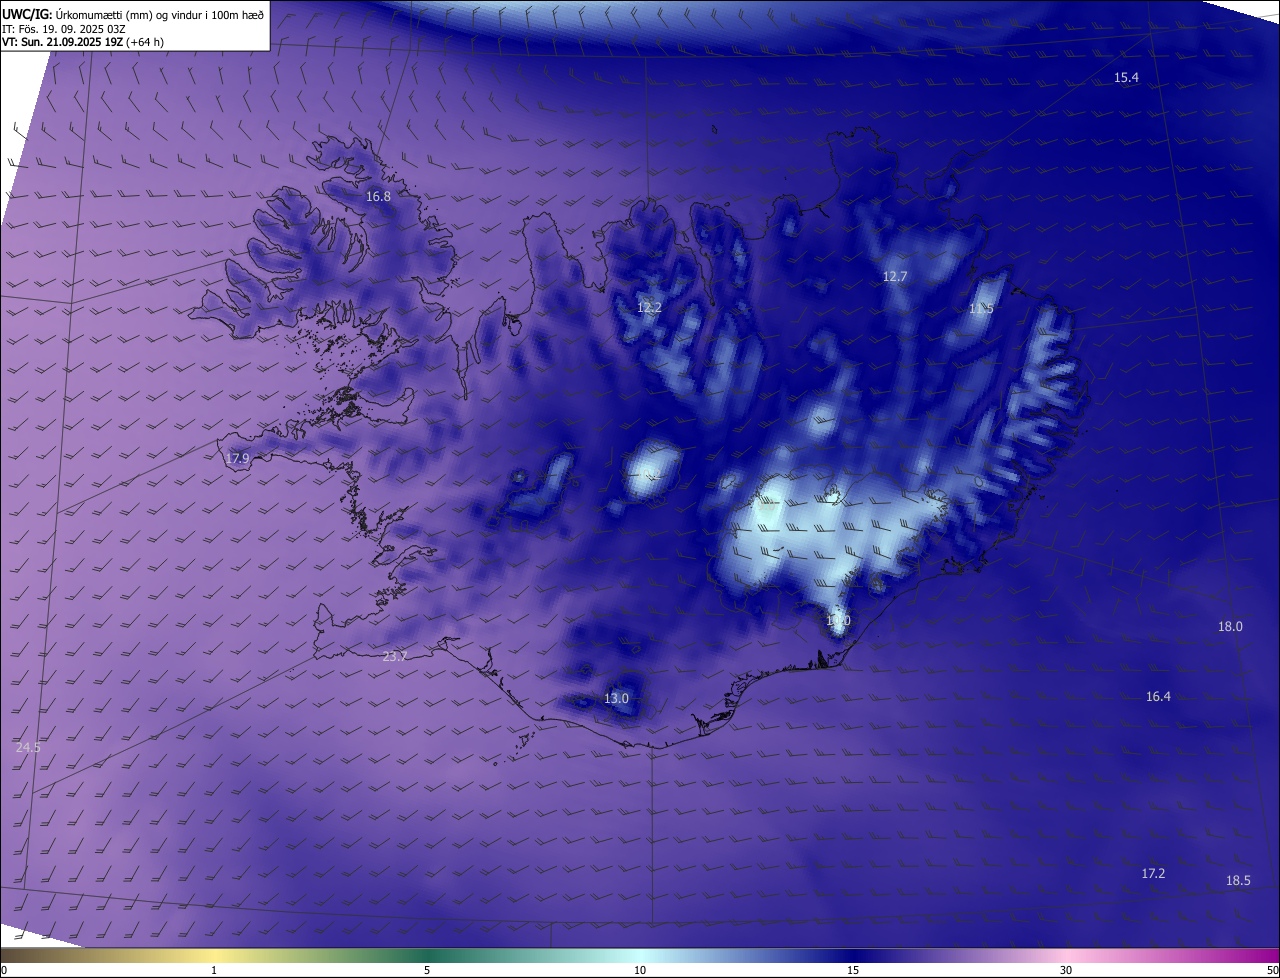The width and height of the screenshot is (1280, 978).
Task: Click the 12.2 map value
Action: point(649,308)
